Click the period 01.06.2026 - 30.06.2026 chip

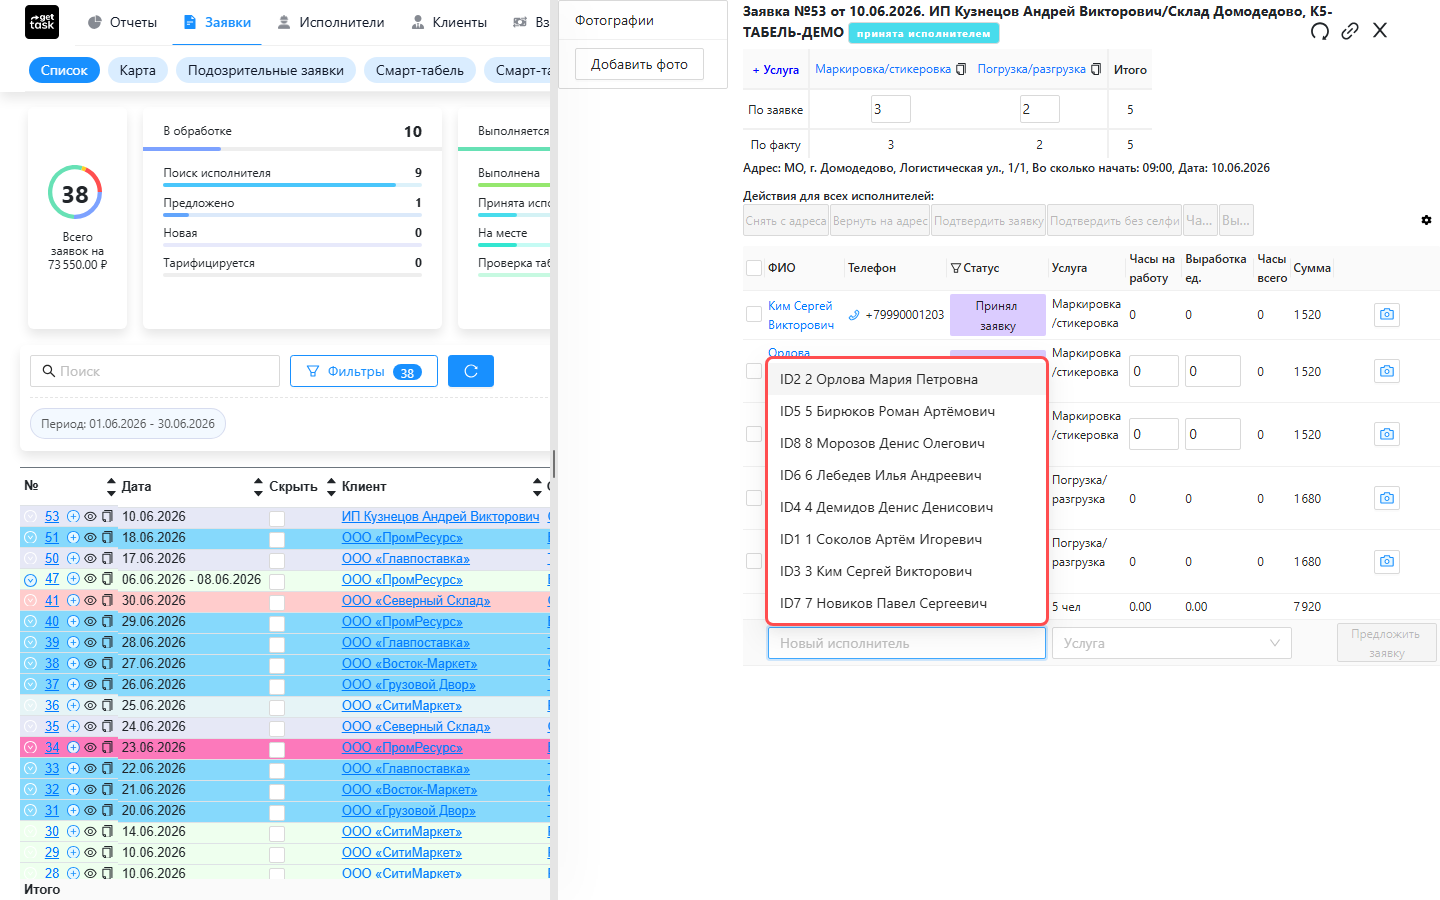pos(128,424)
